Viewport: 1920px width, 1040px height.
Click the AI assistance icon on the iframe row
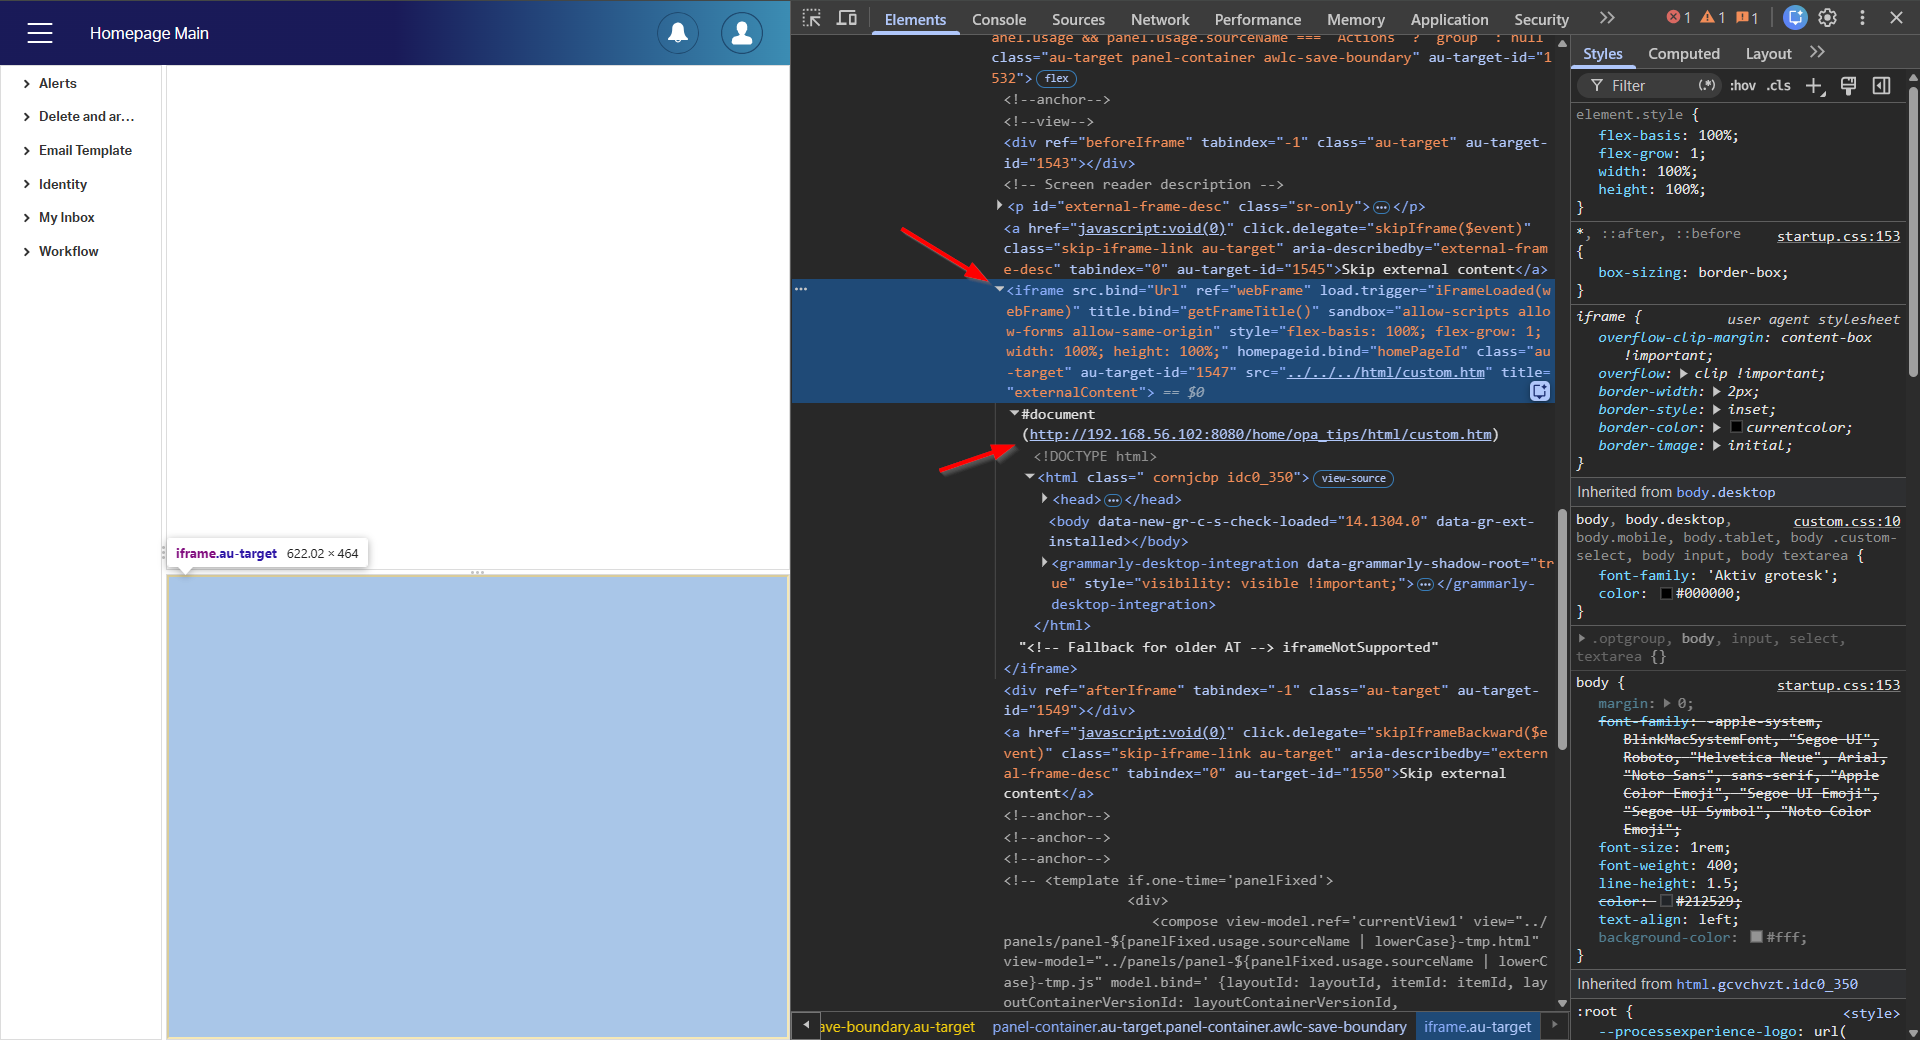click(1540, 391)
